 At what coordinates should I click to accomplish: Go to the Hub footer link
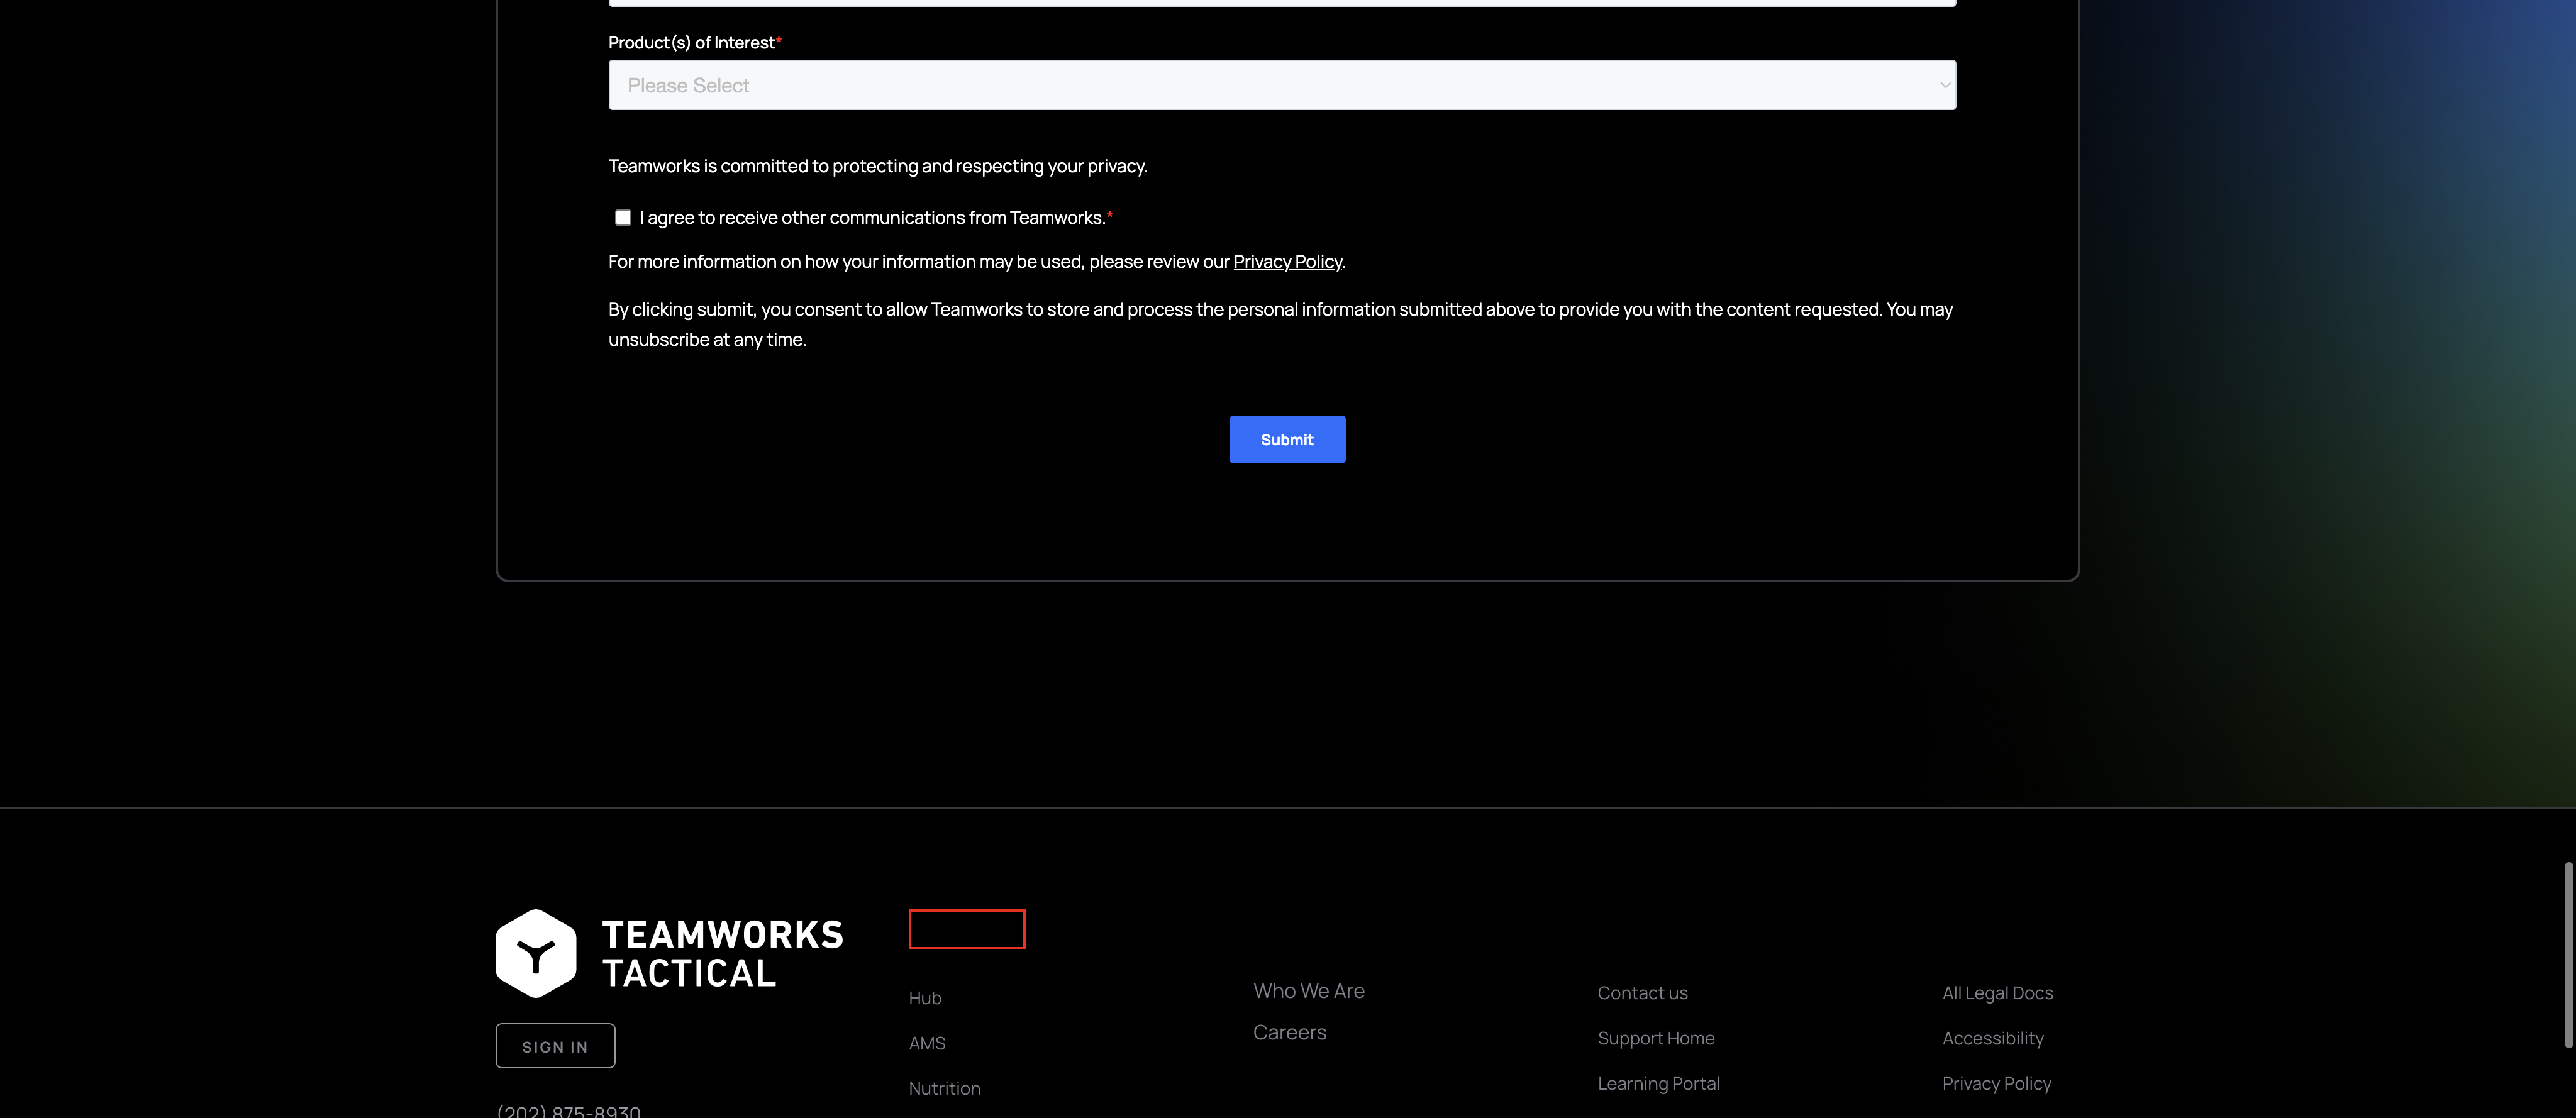point(924,998)
